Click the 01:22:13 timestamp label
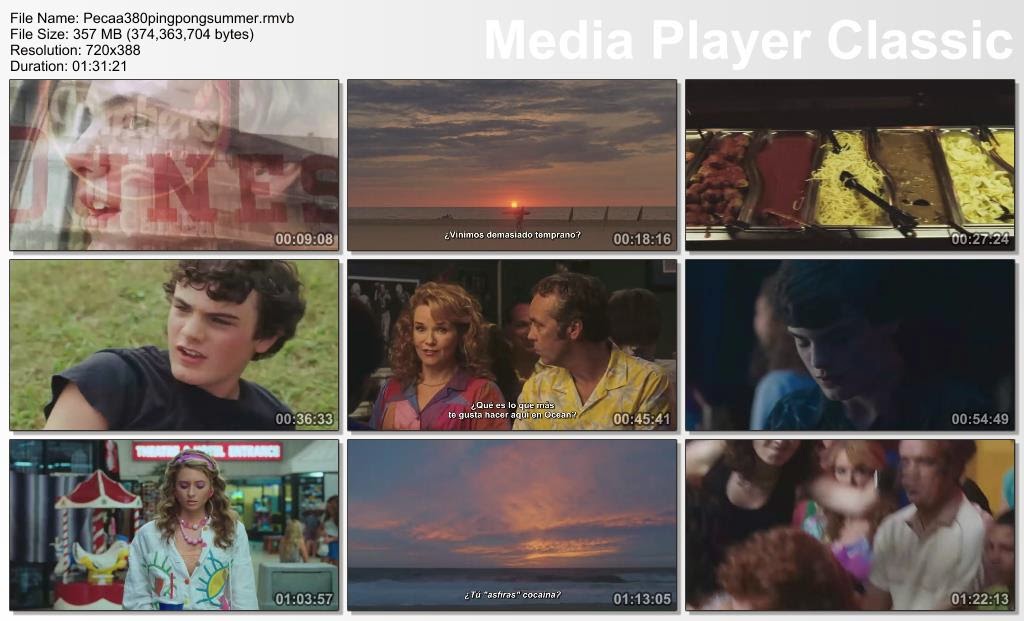The image size is (1024, 621). (980, 599)
